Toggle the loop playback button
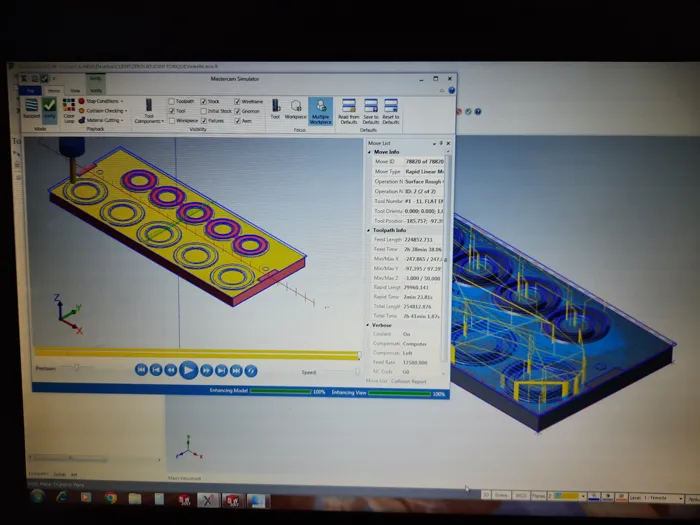 251,371
